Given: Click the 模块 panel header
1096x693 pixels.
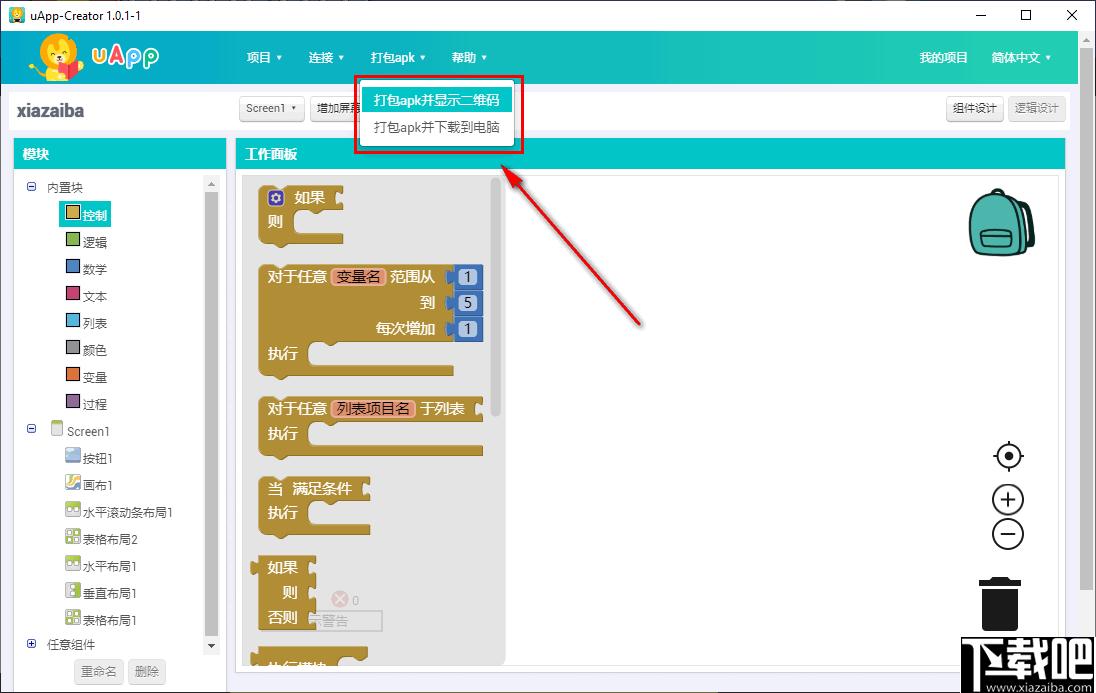Looking at the screenshot, I should [x=120, y=154].
